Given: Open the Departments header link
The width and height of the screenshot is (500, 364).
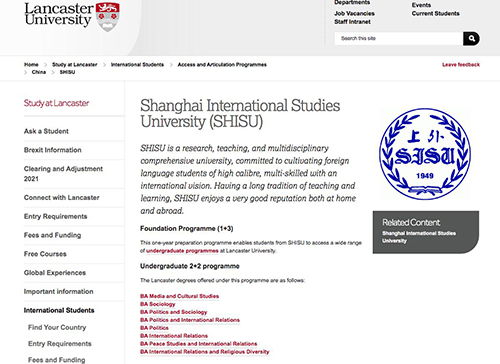Looking at the screenshot, I should tap(351, 2).
